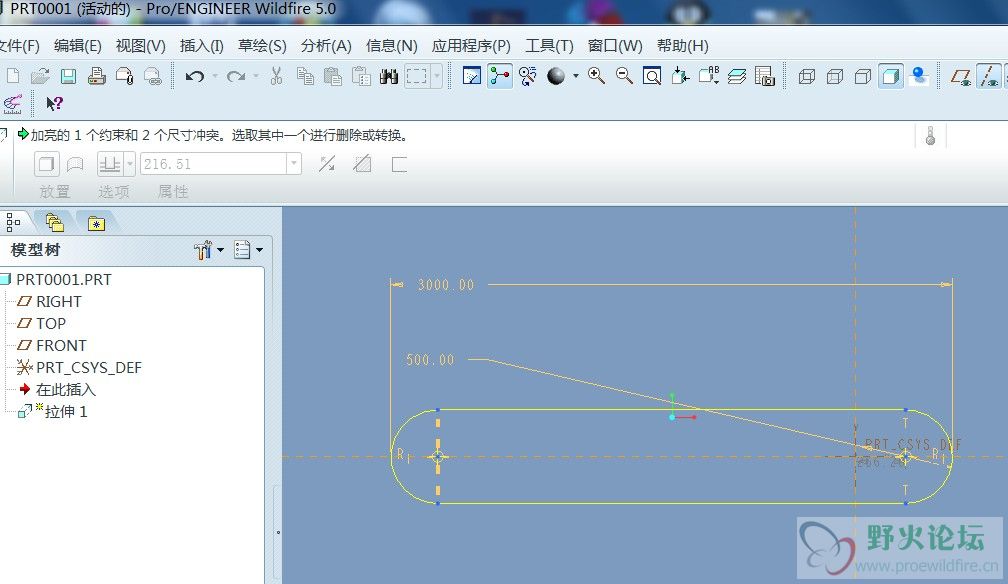
Task: Launch the view manager
Action: [764, 76]
